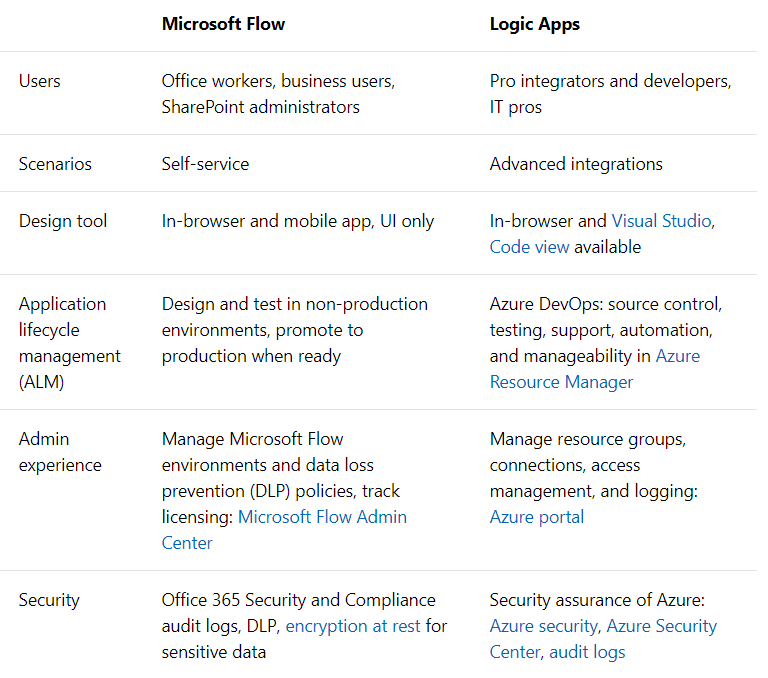
Task: Open the encryption at rest link
Action: point(353,626)
